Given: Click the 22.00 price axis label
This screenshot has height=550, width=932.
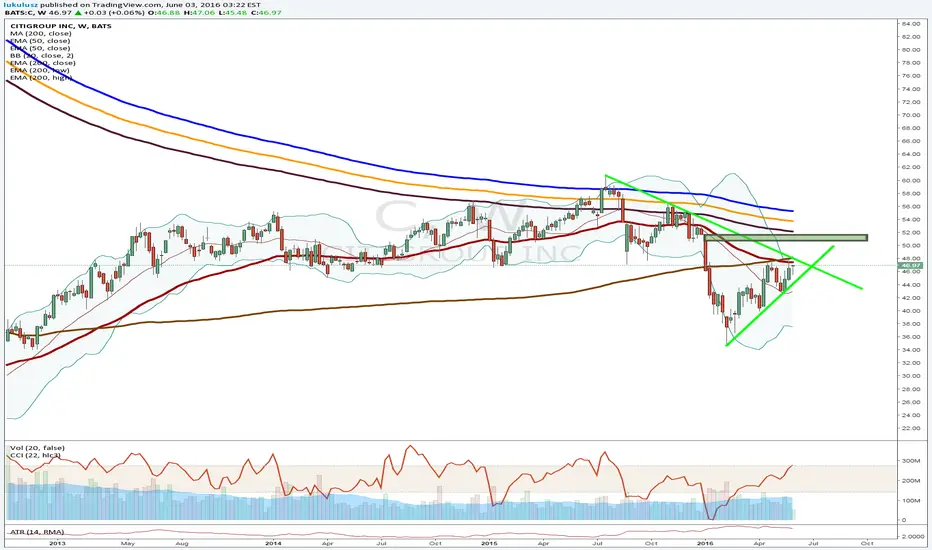Looking at the screenshot, I should point(911,428).
